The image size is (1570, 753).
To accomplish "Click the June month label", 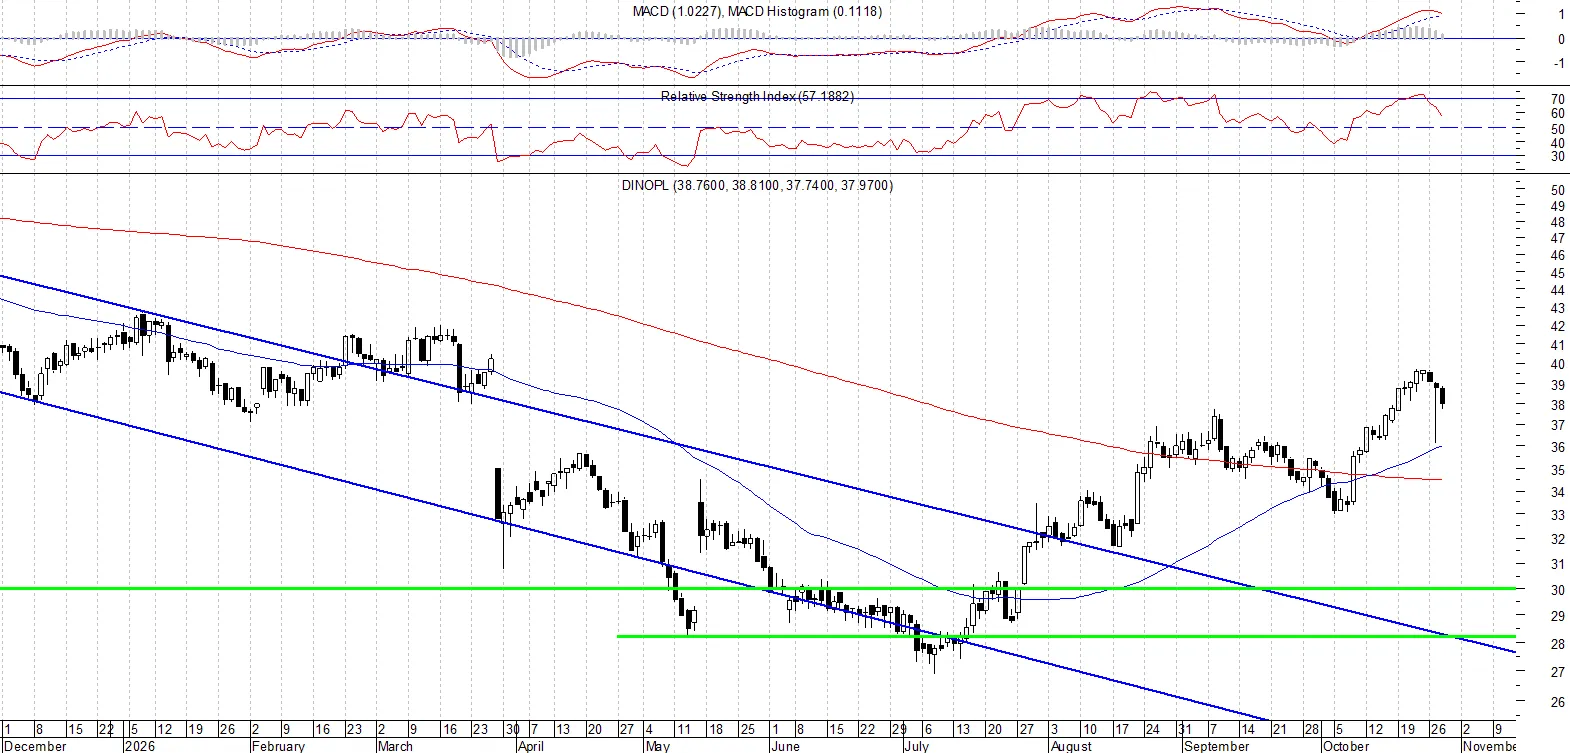I will (x=785, y=746).
